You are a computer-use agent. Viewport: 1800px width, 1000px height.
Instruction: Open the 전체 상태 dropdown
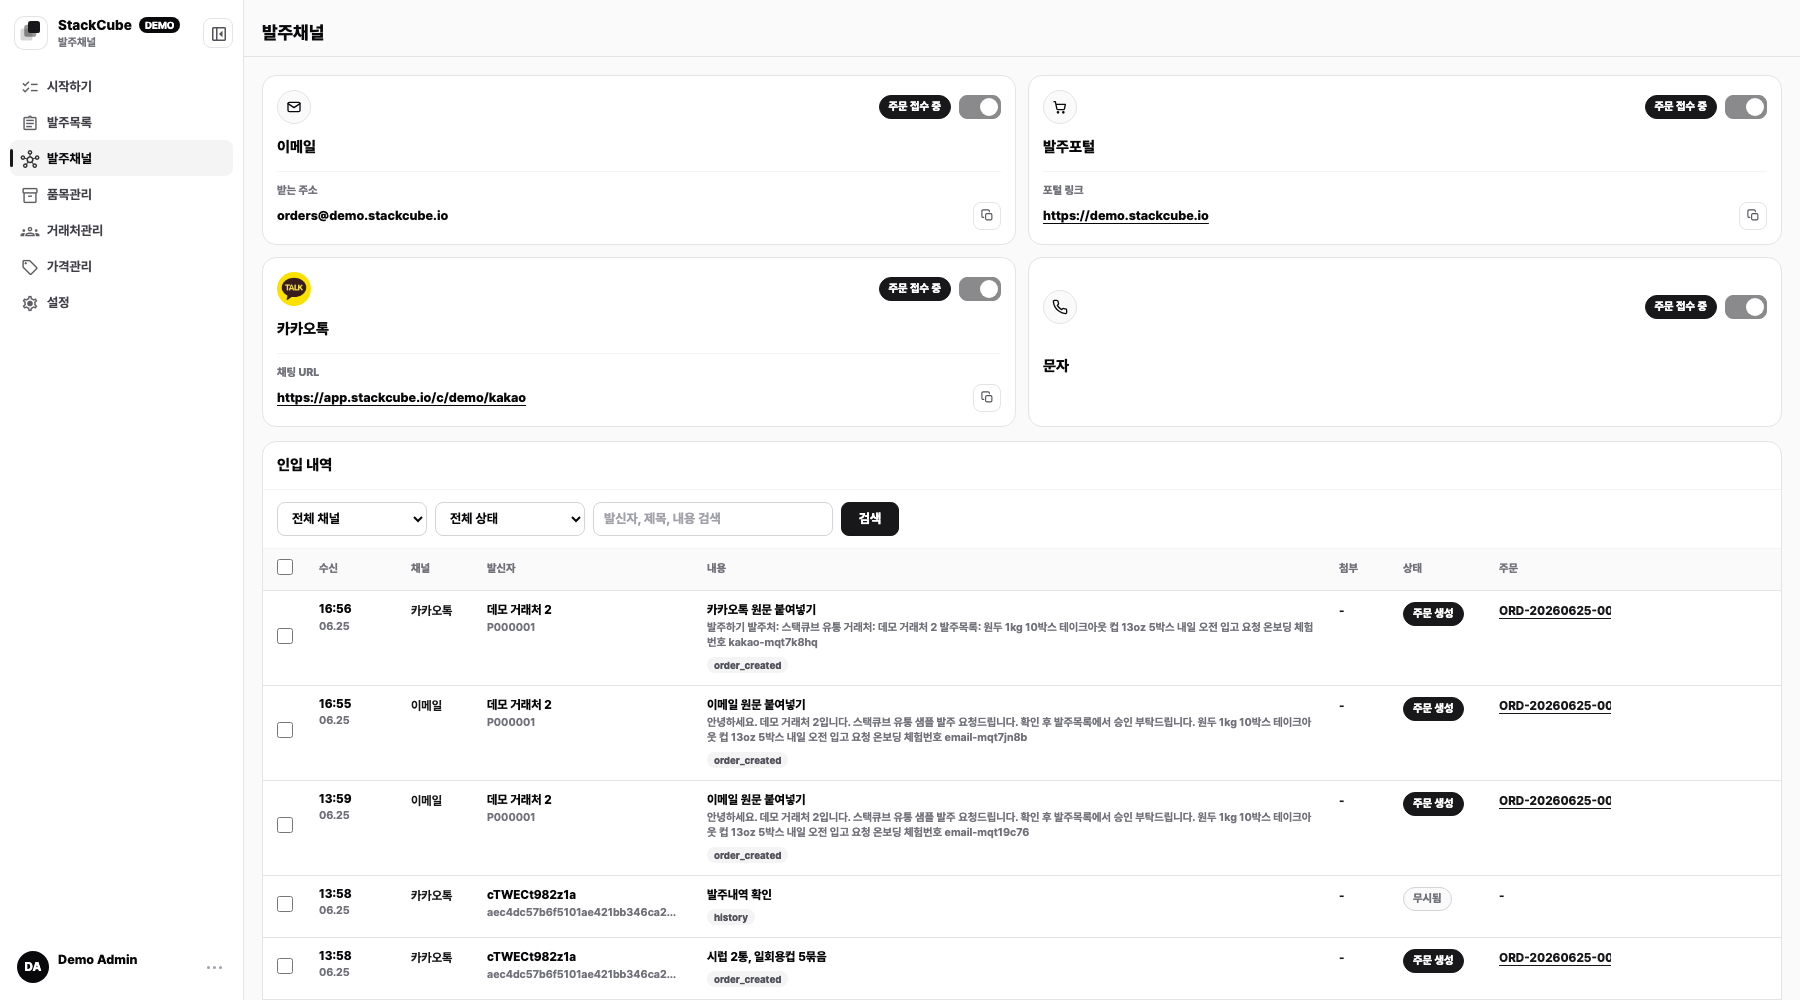tap(510, 519)
